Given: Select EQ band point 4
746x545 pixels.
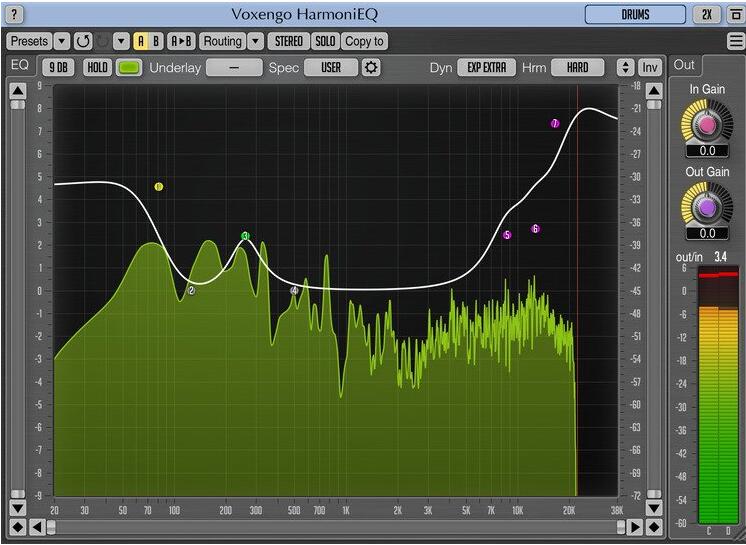Looking at the screenshot, I should pyautogui.click(x=294, y=291).
